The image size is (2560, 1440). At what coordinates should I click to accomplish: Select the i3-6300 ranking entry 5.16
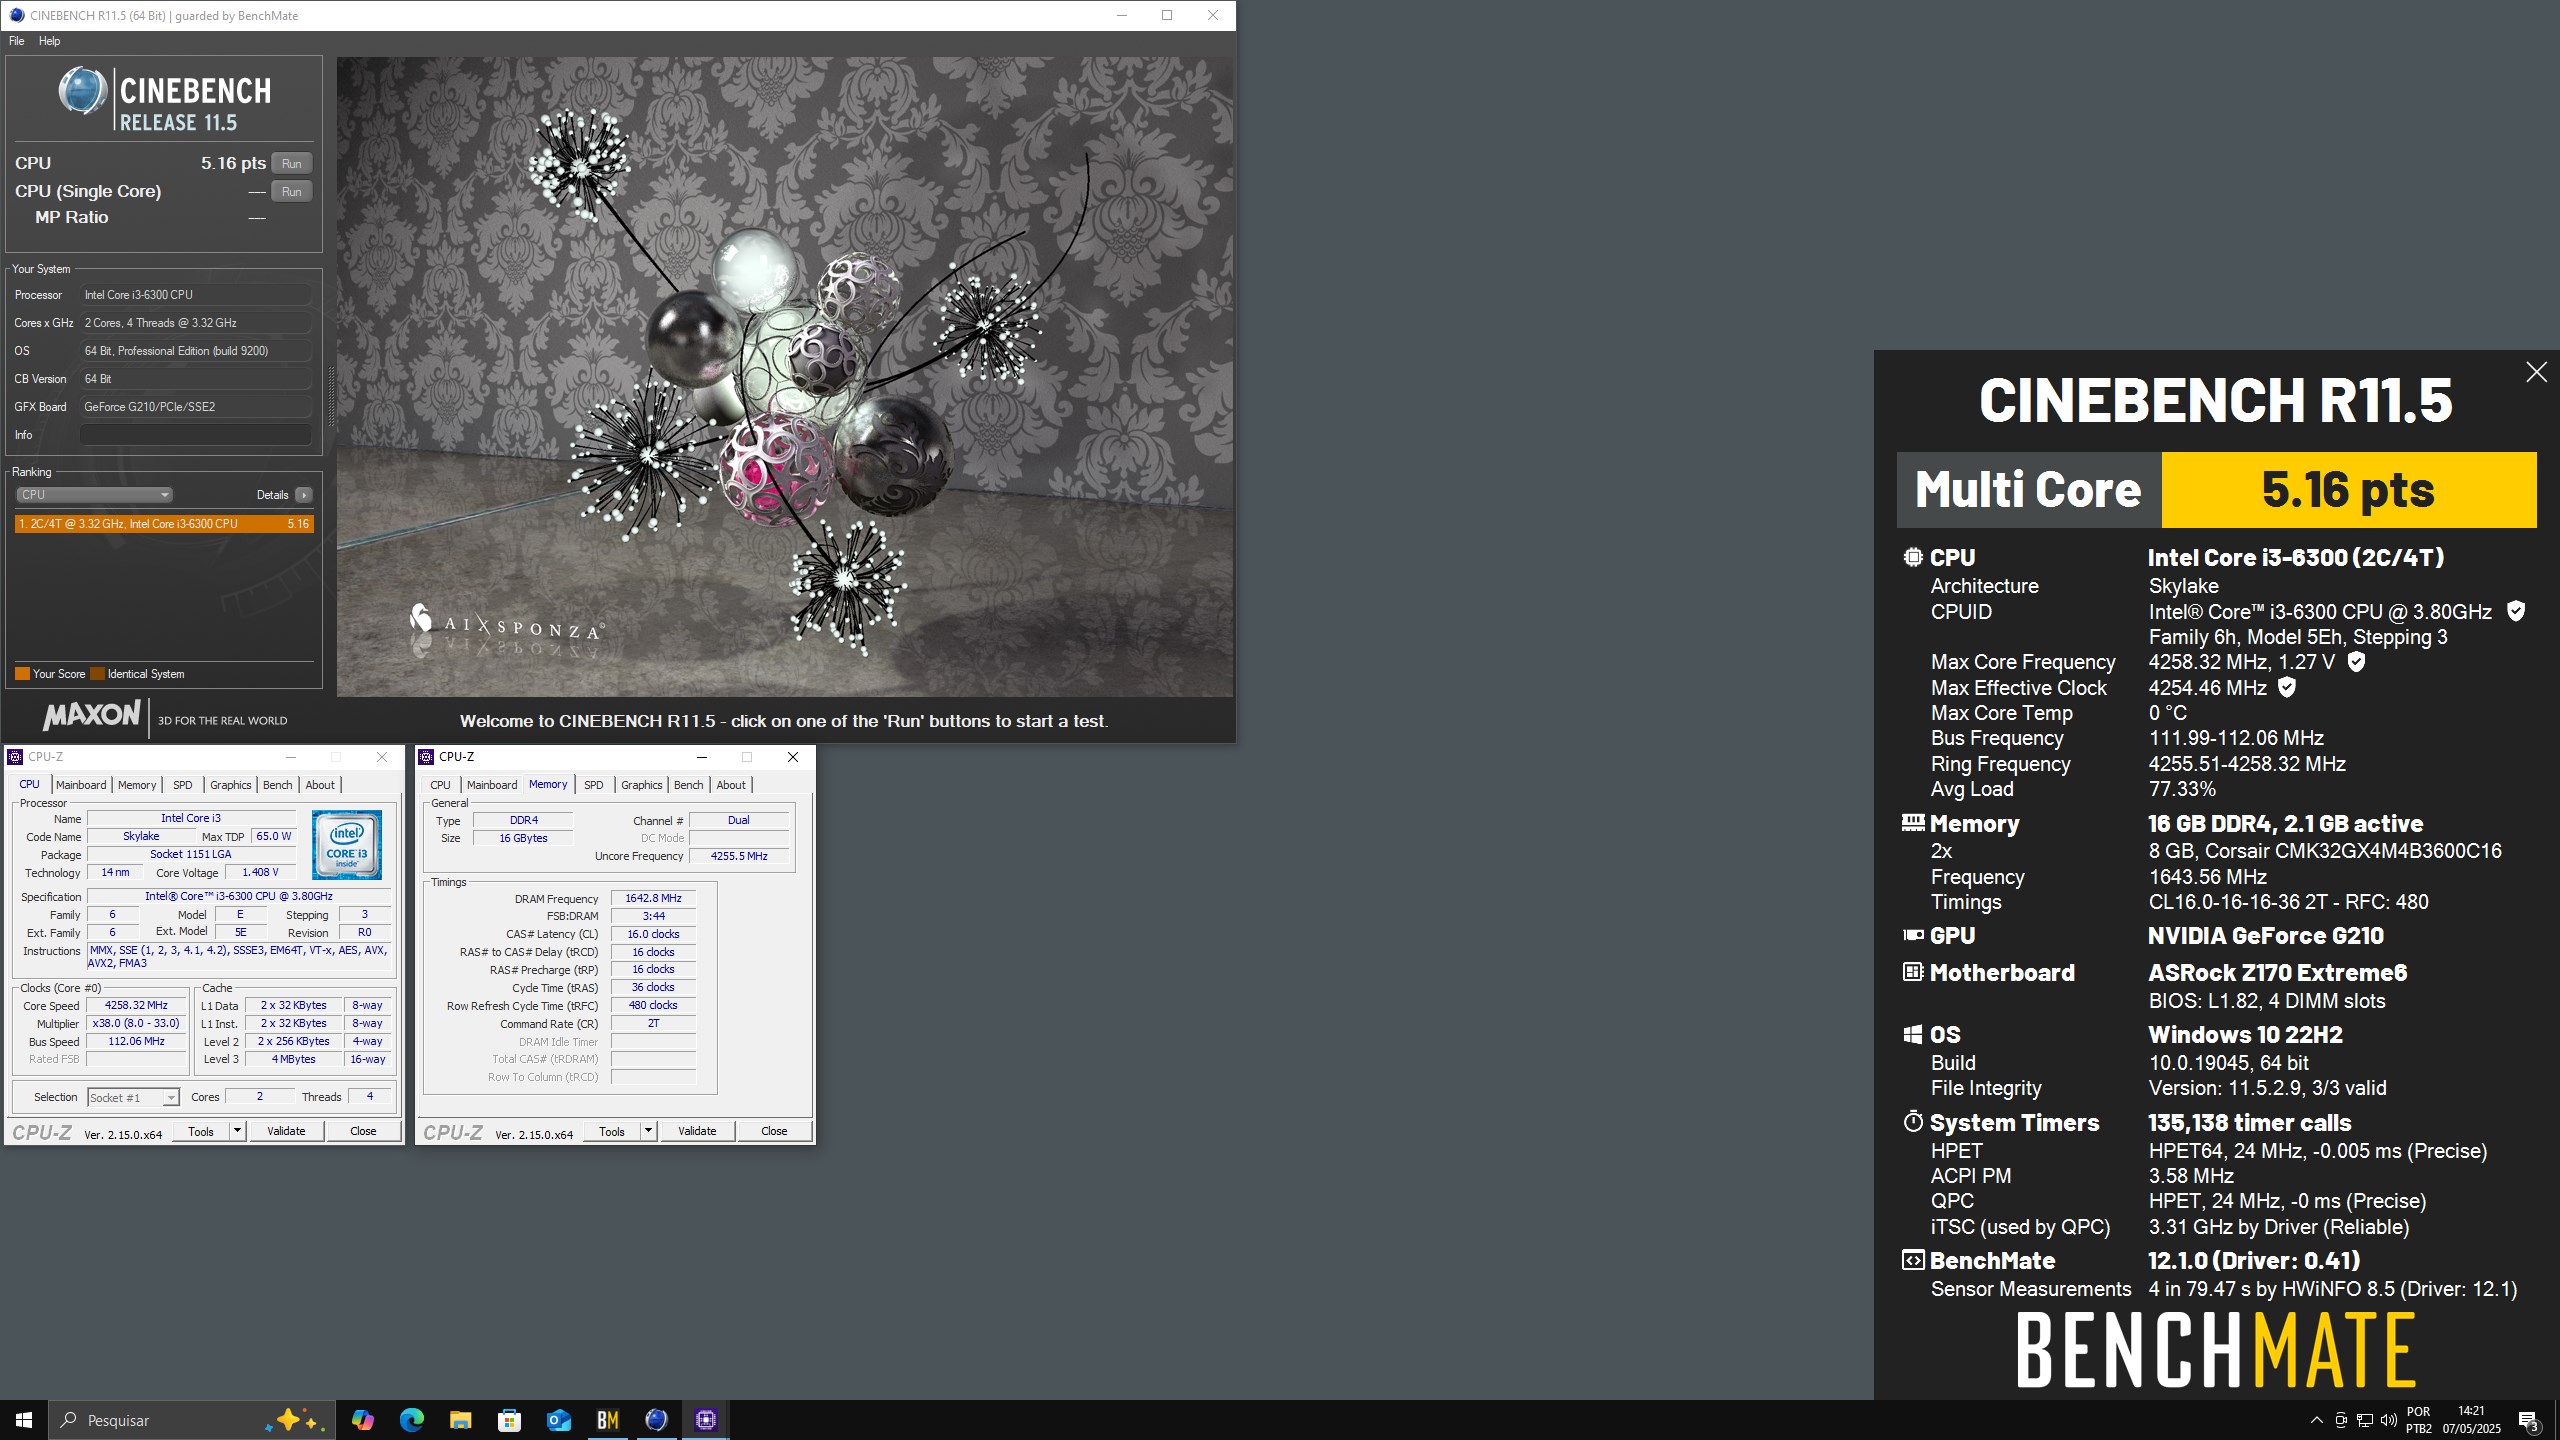click(164, 524)
